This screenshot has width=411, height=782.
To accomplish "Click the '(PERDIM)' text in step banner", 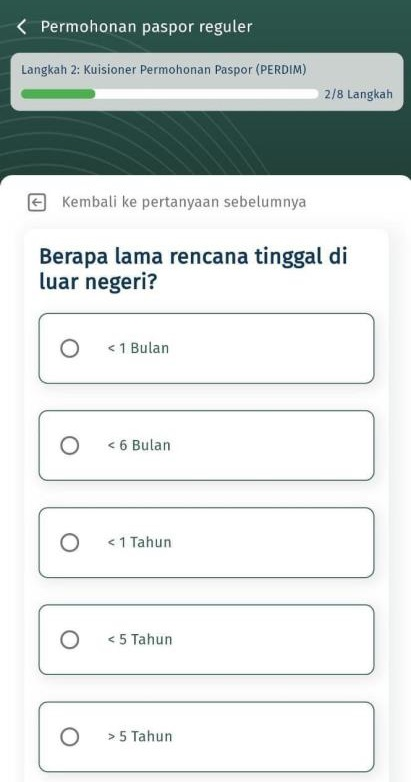I will coord(281,69).
